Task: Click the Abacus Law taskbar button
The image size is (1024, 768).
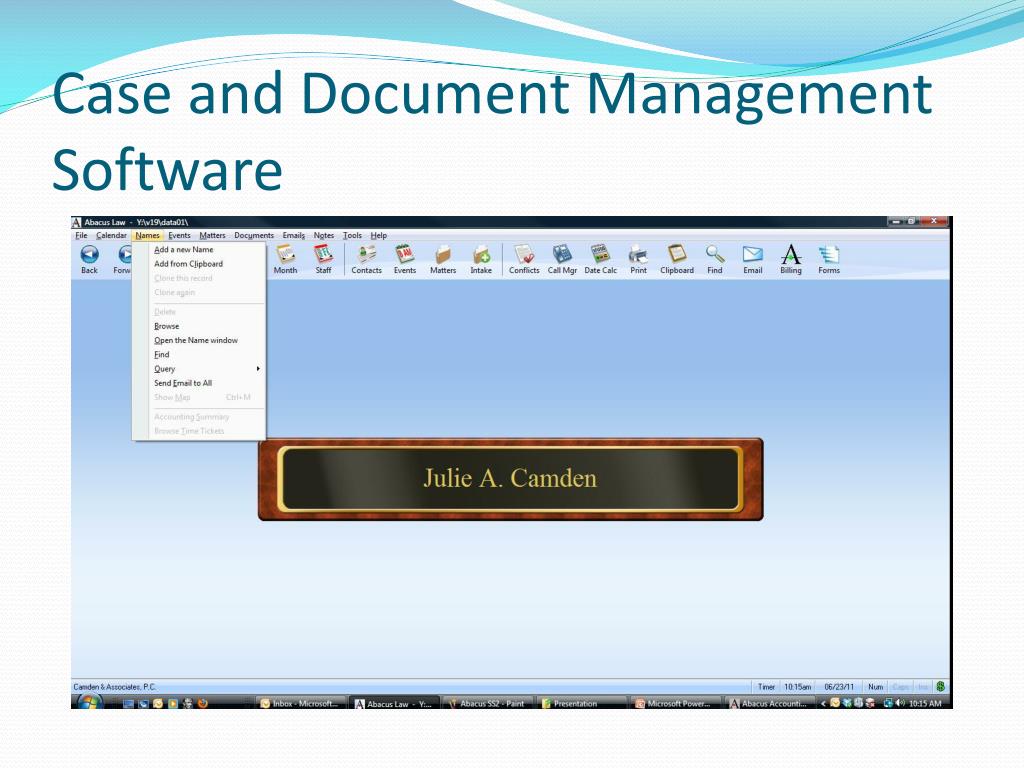Action: coord(394,703)
